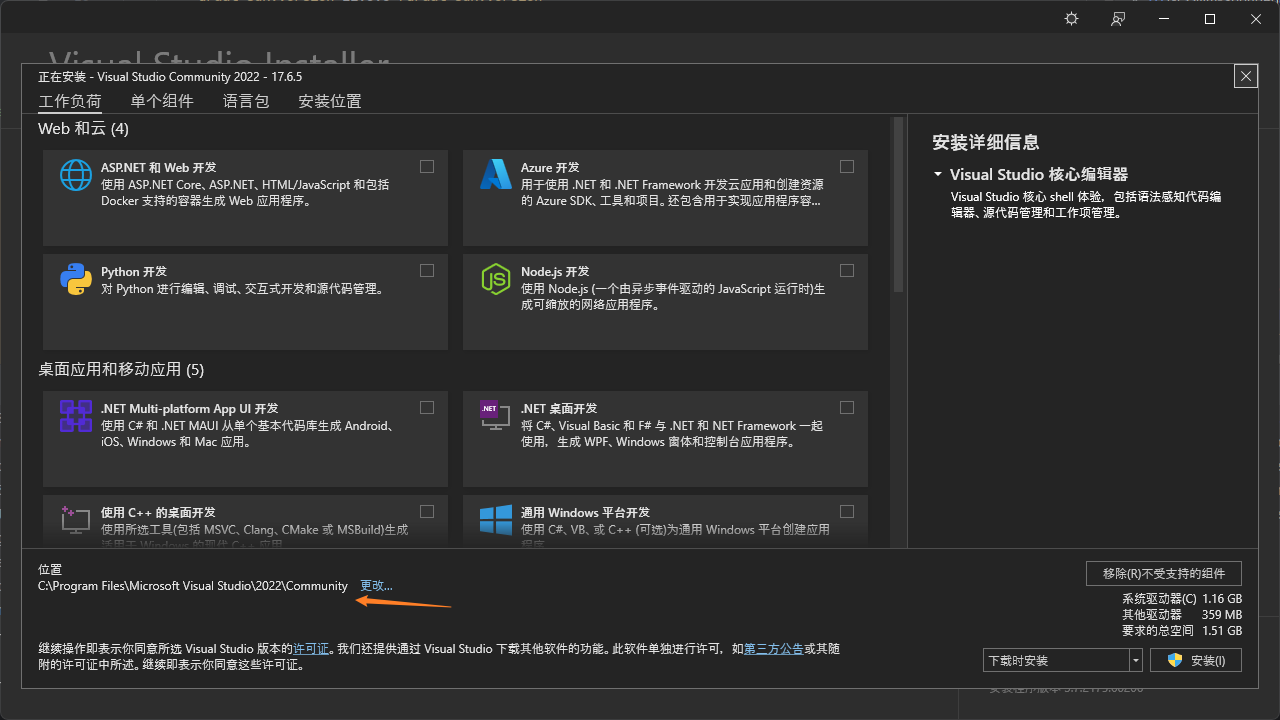Screen dimensions: 1280x720
Task: Check the .NET Multi-platform App UI 开发 workload
Action: click(x=427, y=408)
